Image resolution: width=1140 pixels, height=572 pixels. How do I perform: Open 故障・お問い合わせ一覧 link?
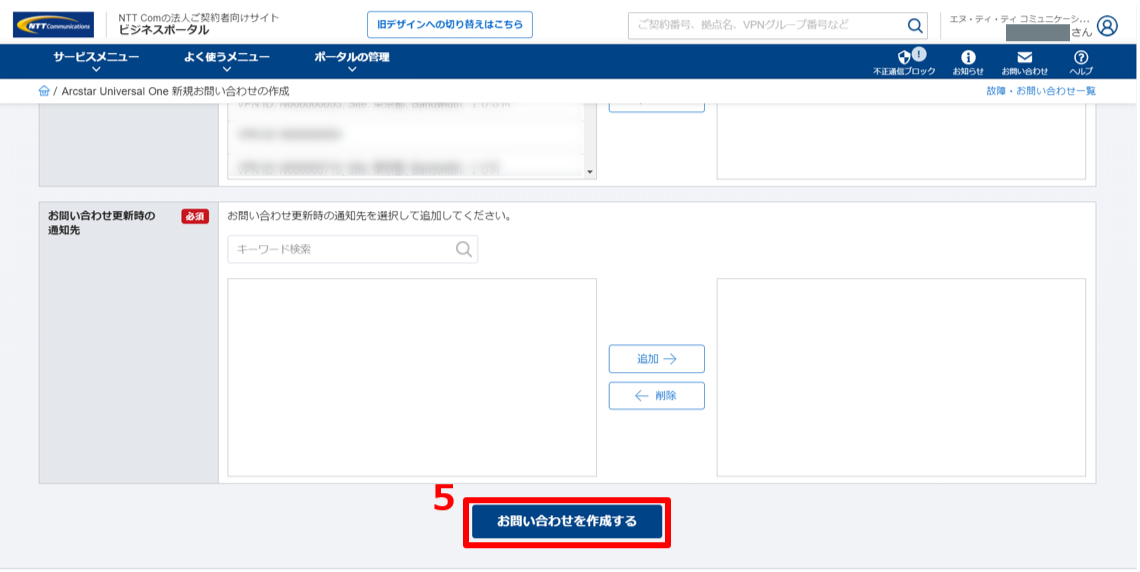click(1040, 91)
